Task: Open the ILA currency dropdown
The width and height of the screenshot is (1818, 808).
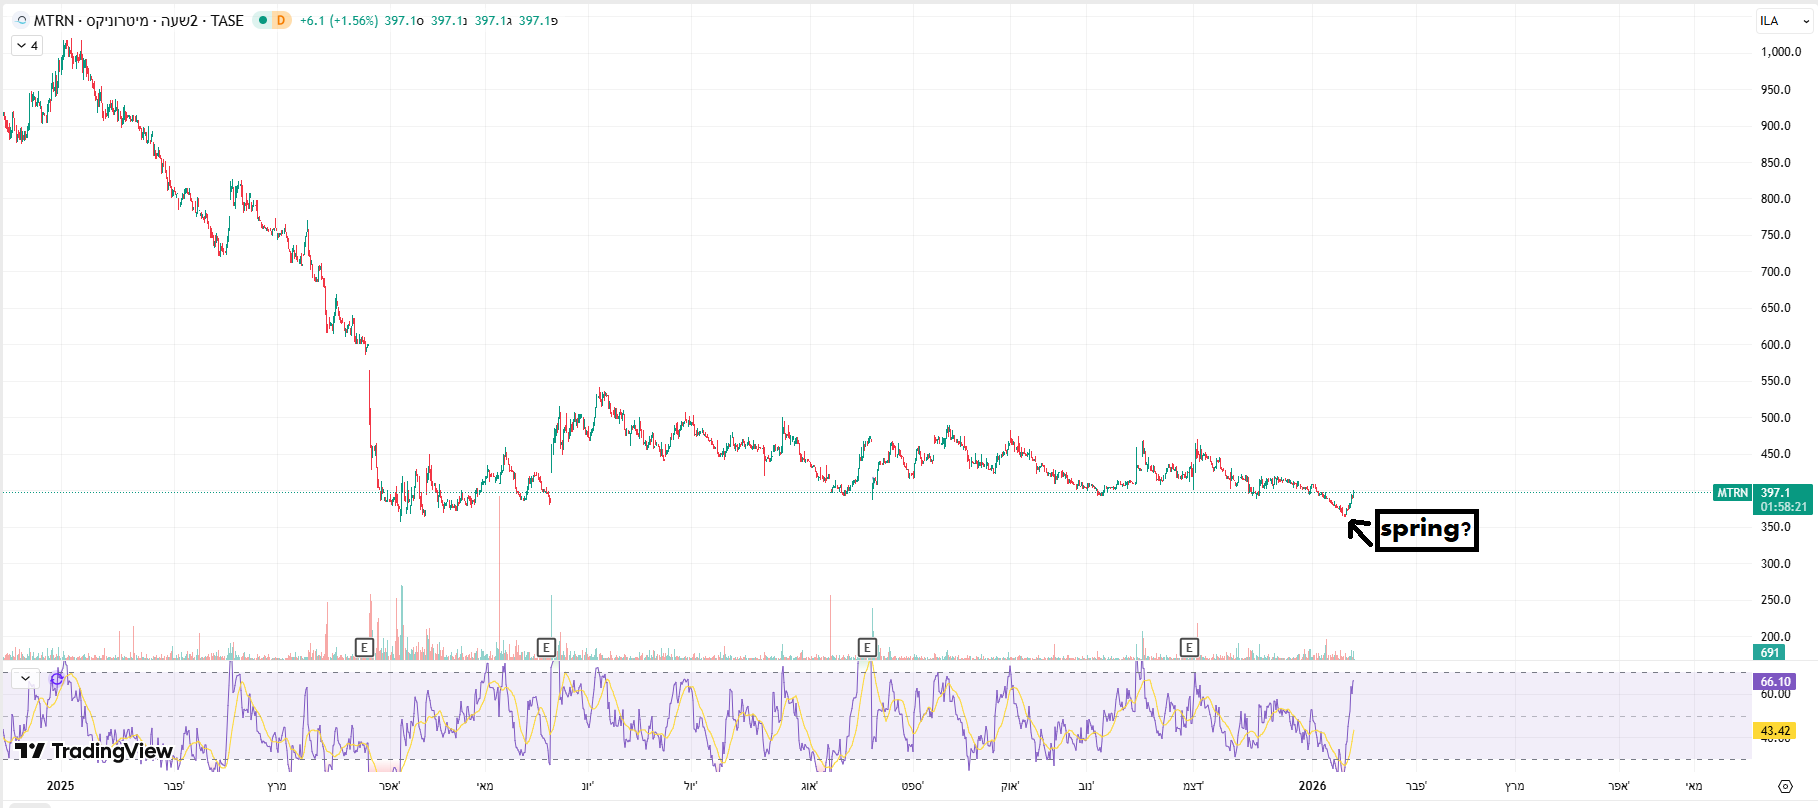Action: pos(1785,21)
